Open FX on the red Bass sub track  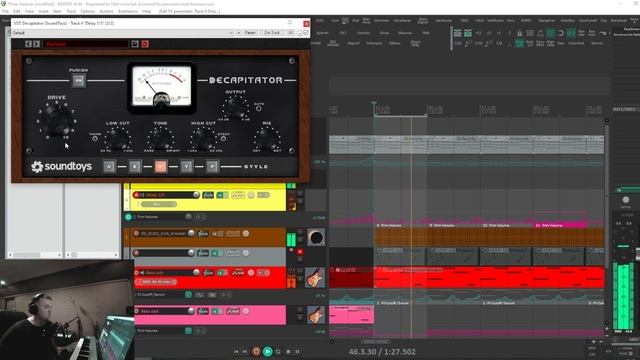(x=208, y=273)
